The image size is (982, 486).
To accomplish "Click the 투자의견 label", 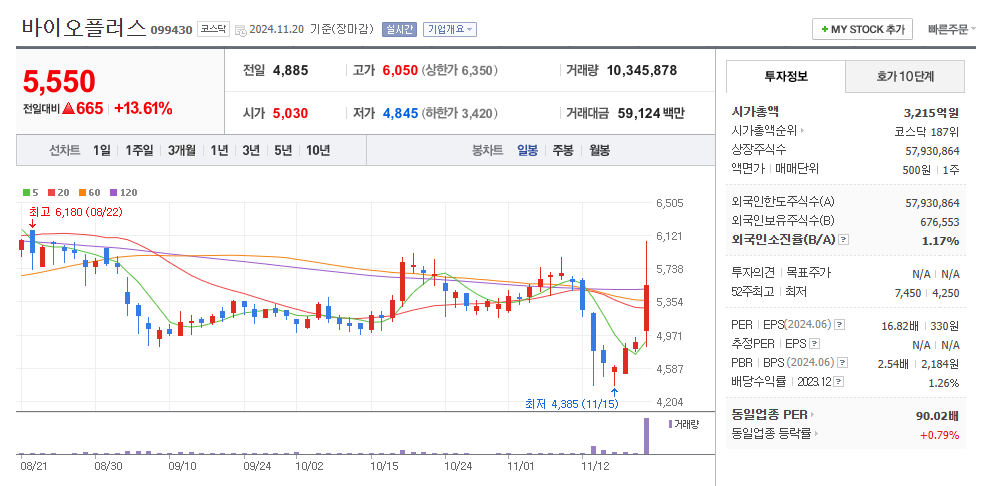I will pos(753,272).
